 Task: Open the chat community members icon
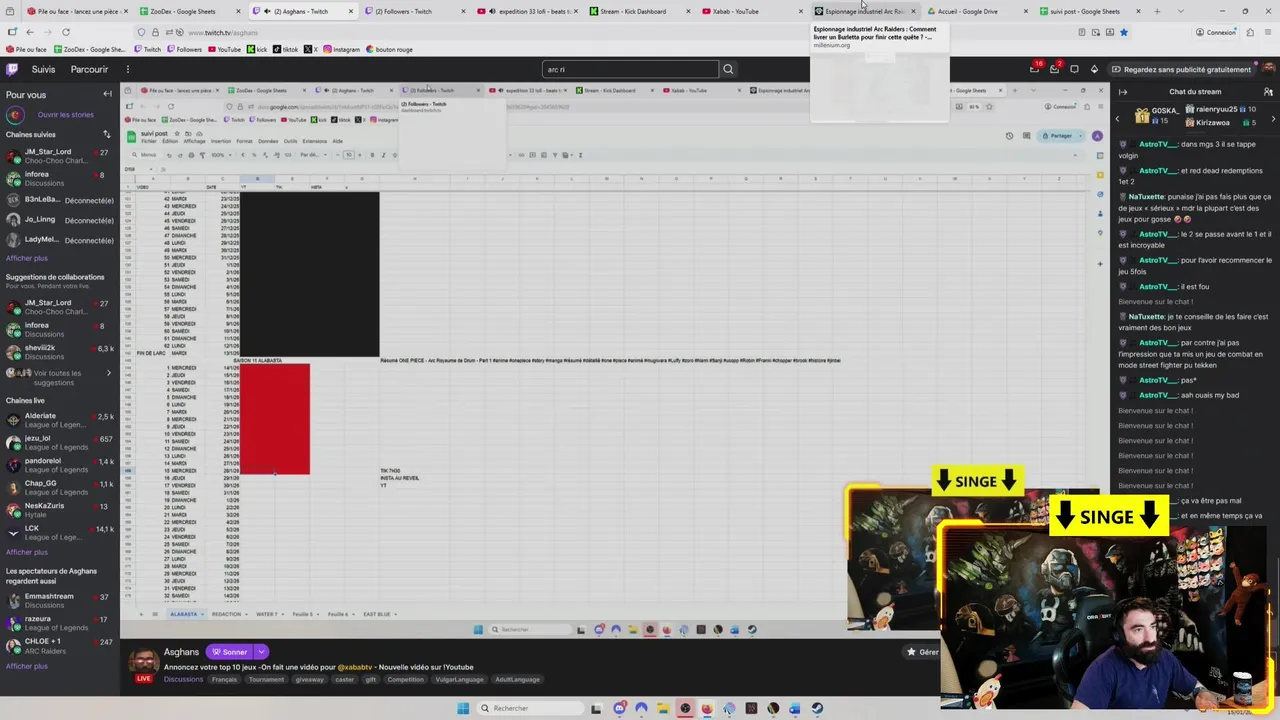(x=1268, y=92)
